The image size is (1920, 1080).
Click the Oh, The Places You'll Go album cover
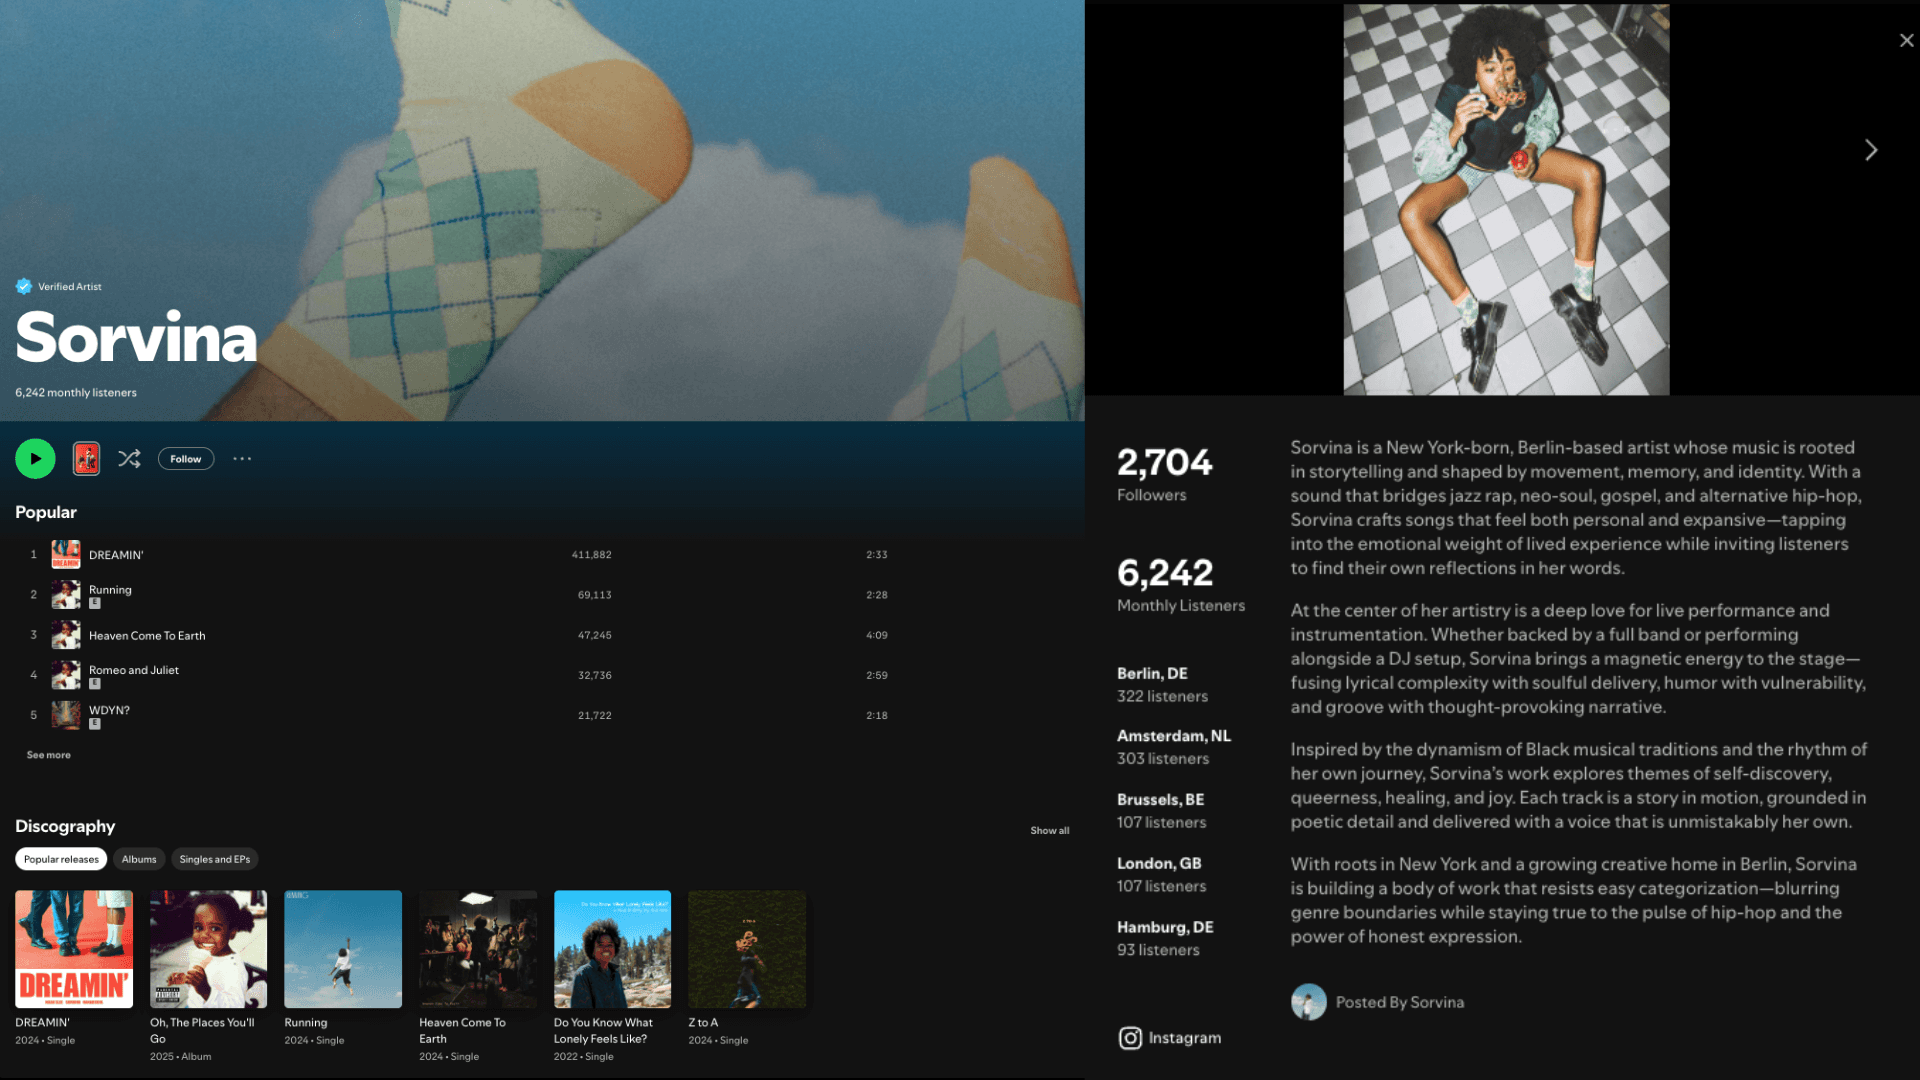pyautogui.click(x=208, y=948)
